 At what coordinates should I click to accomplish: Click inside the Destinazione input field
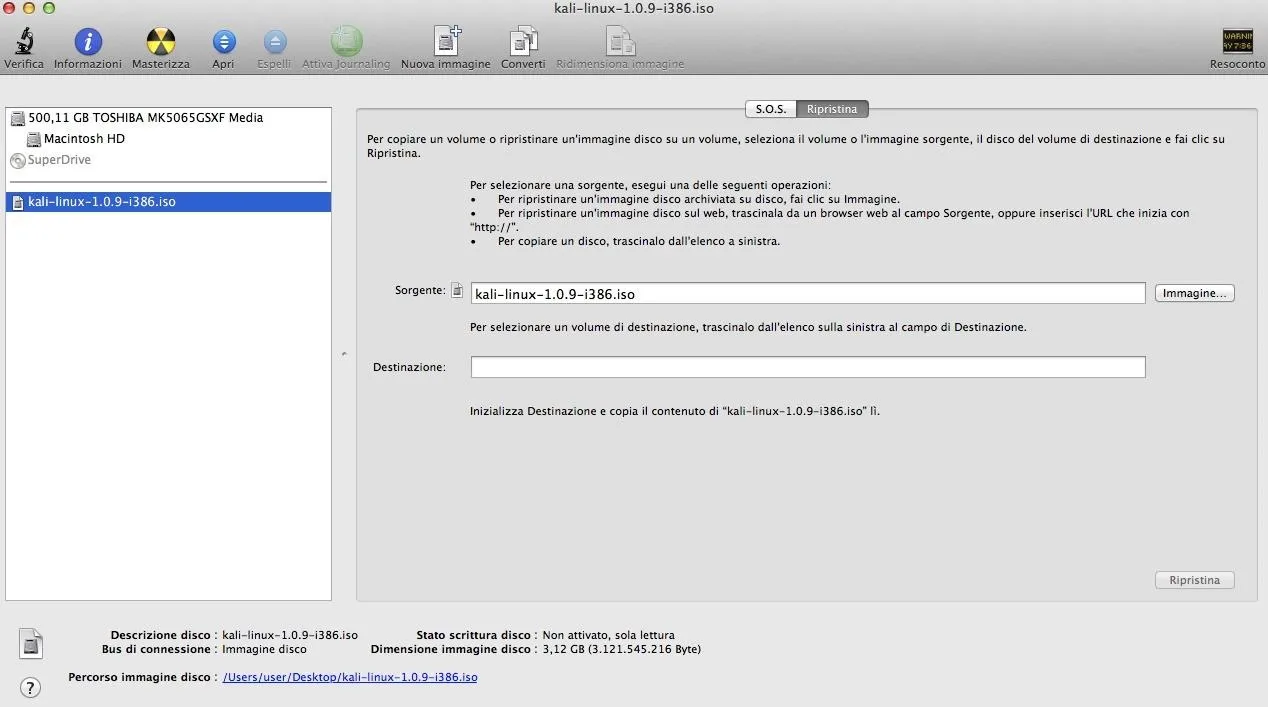coord(808,367)
